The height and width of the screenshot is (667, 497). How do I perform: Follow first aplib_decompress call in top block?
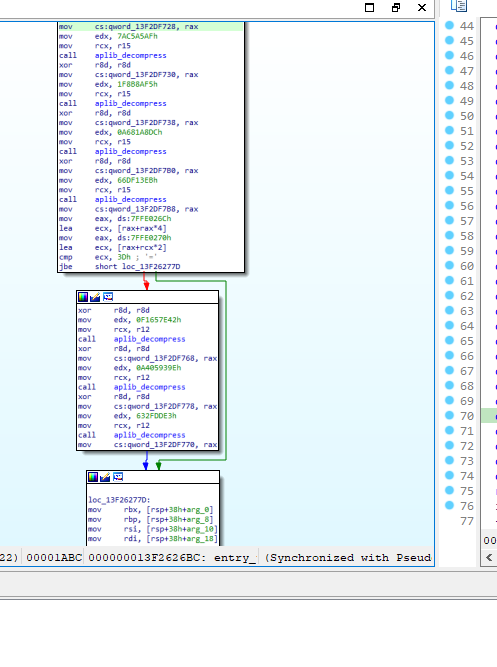(131, 55)
